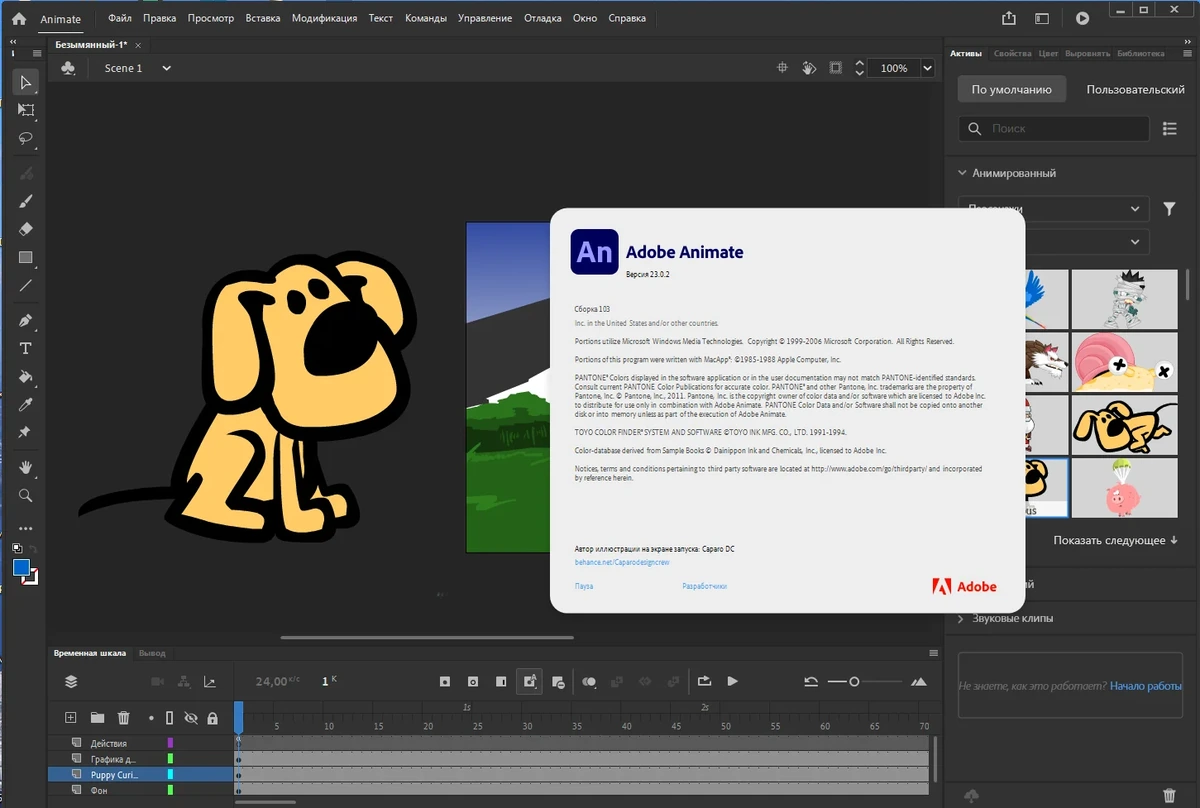Click the Test Movie play icon at top right
1200x808 pixels.
1082,18
